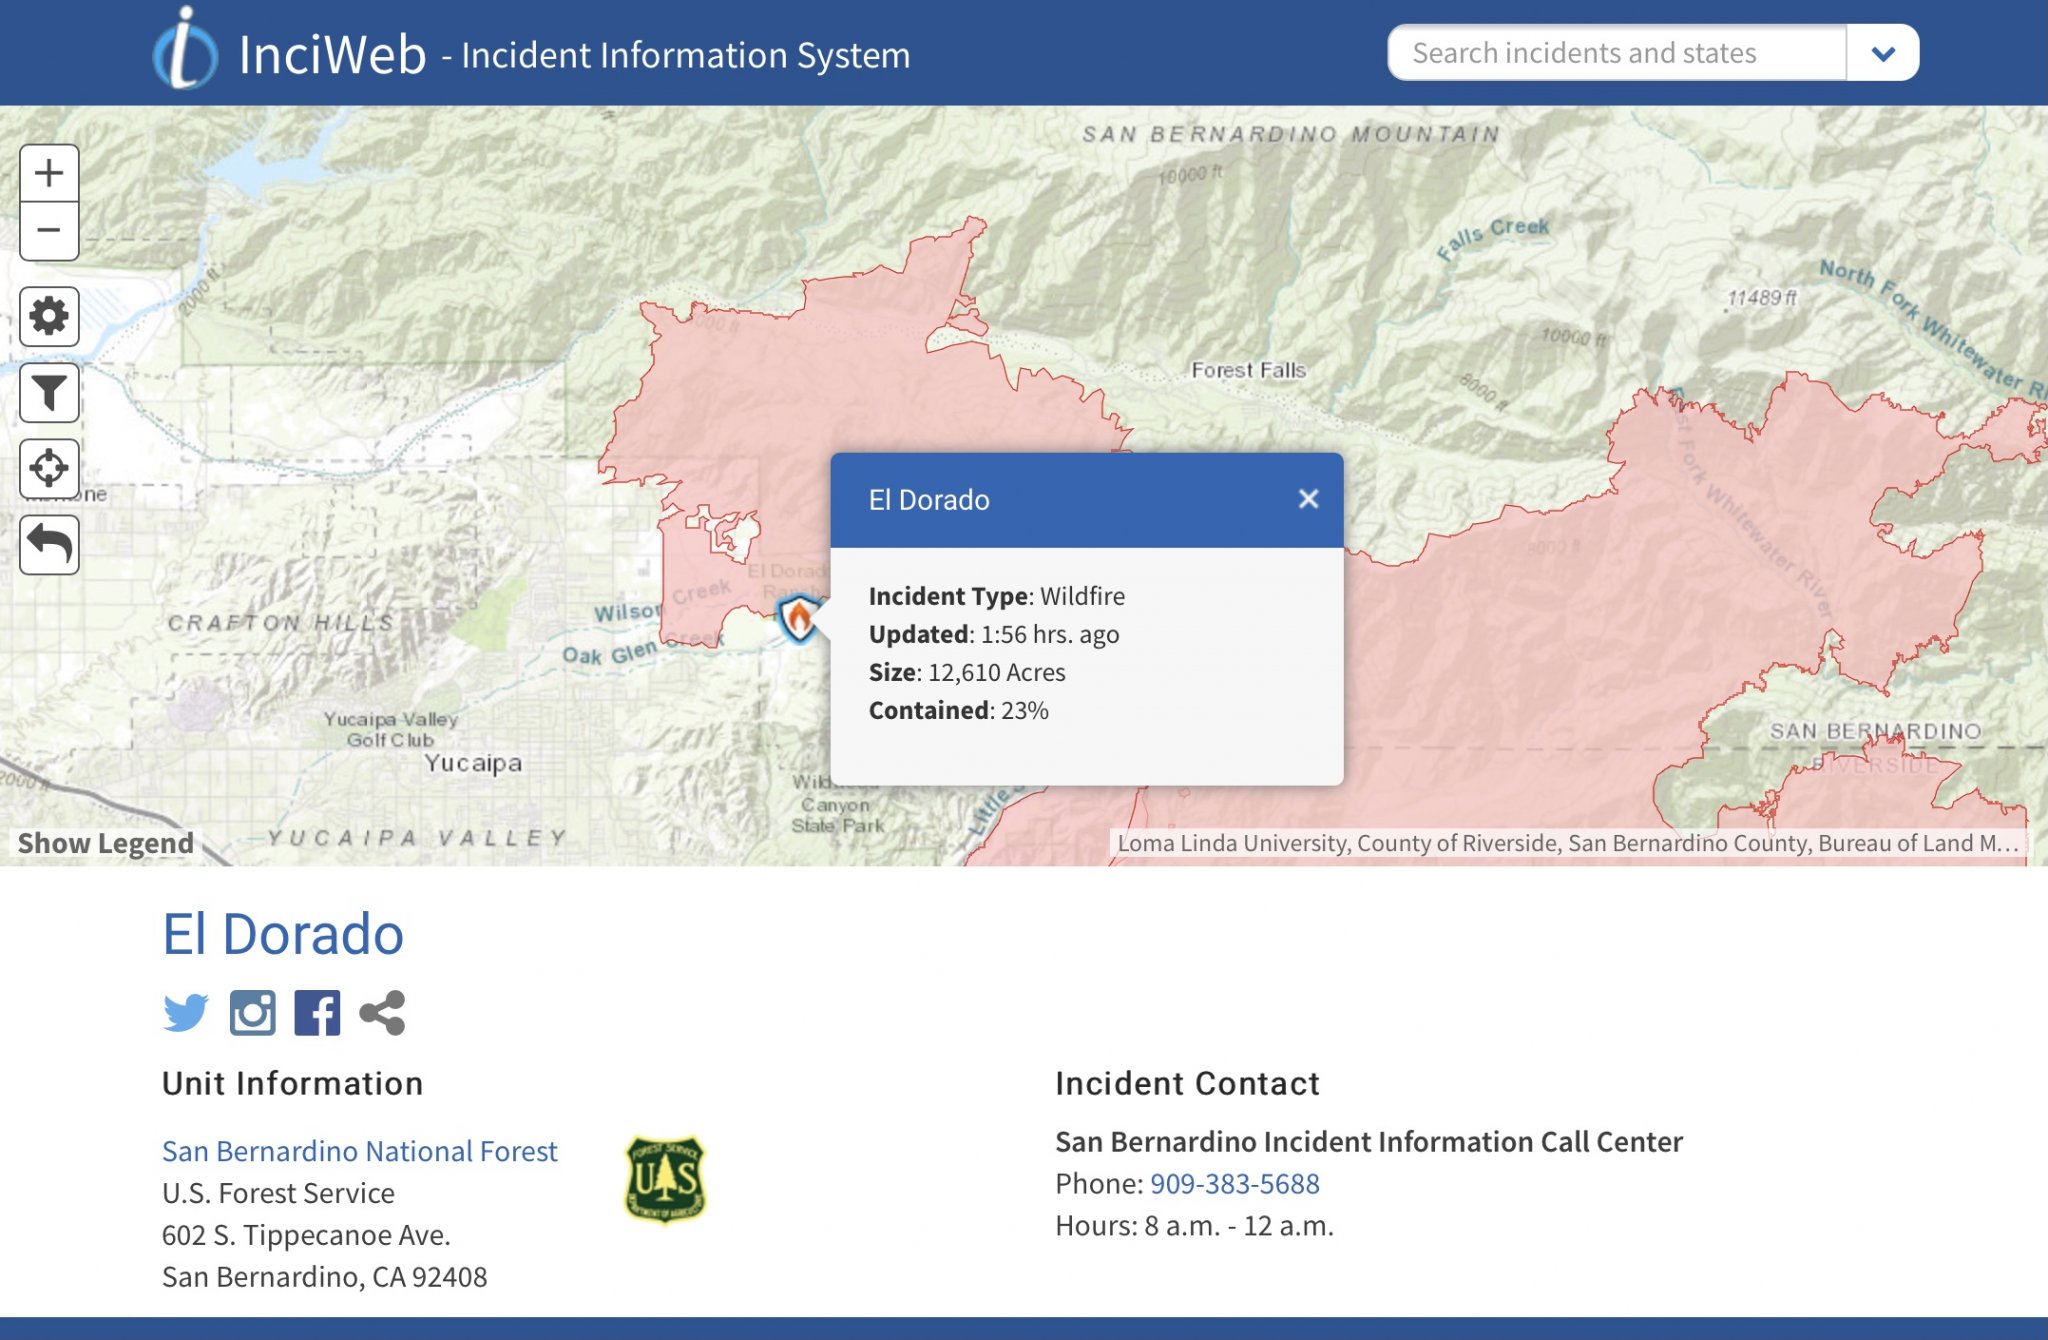This screenshot has width=2048, height=1340.
Task: Focus the Search incidents and states field
Action: [x=1617, y=53]
